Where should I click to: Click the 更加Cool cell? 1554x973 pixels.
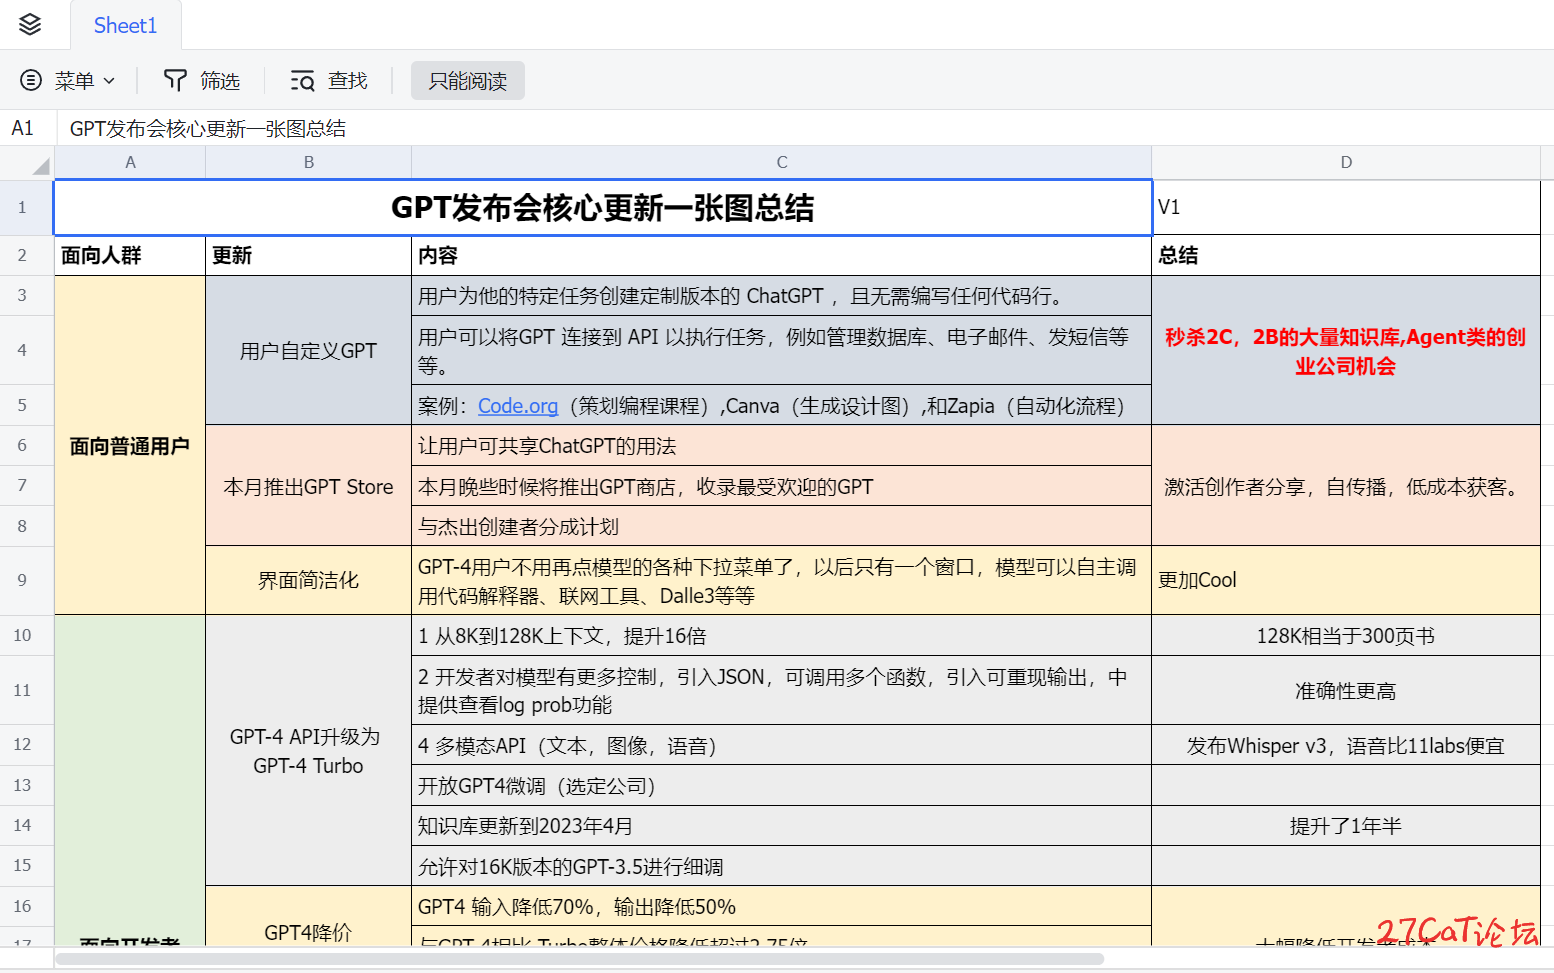[1346, 580]
